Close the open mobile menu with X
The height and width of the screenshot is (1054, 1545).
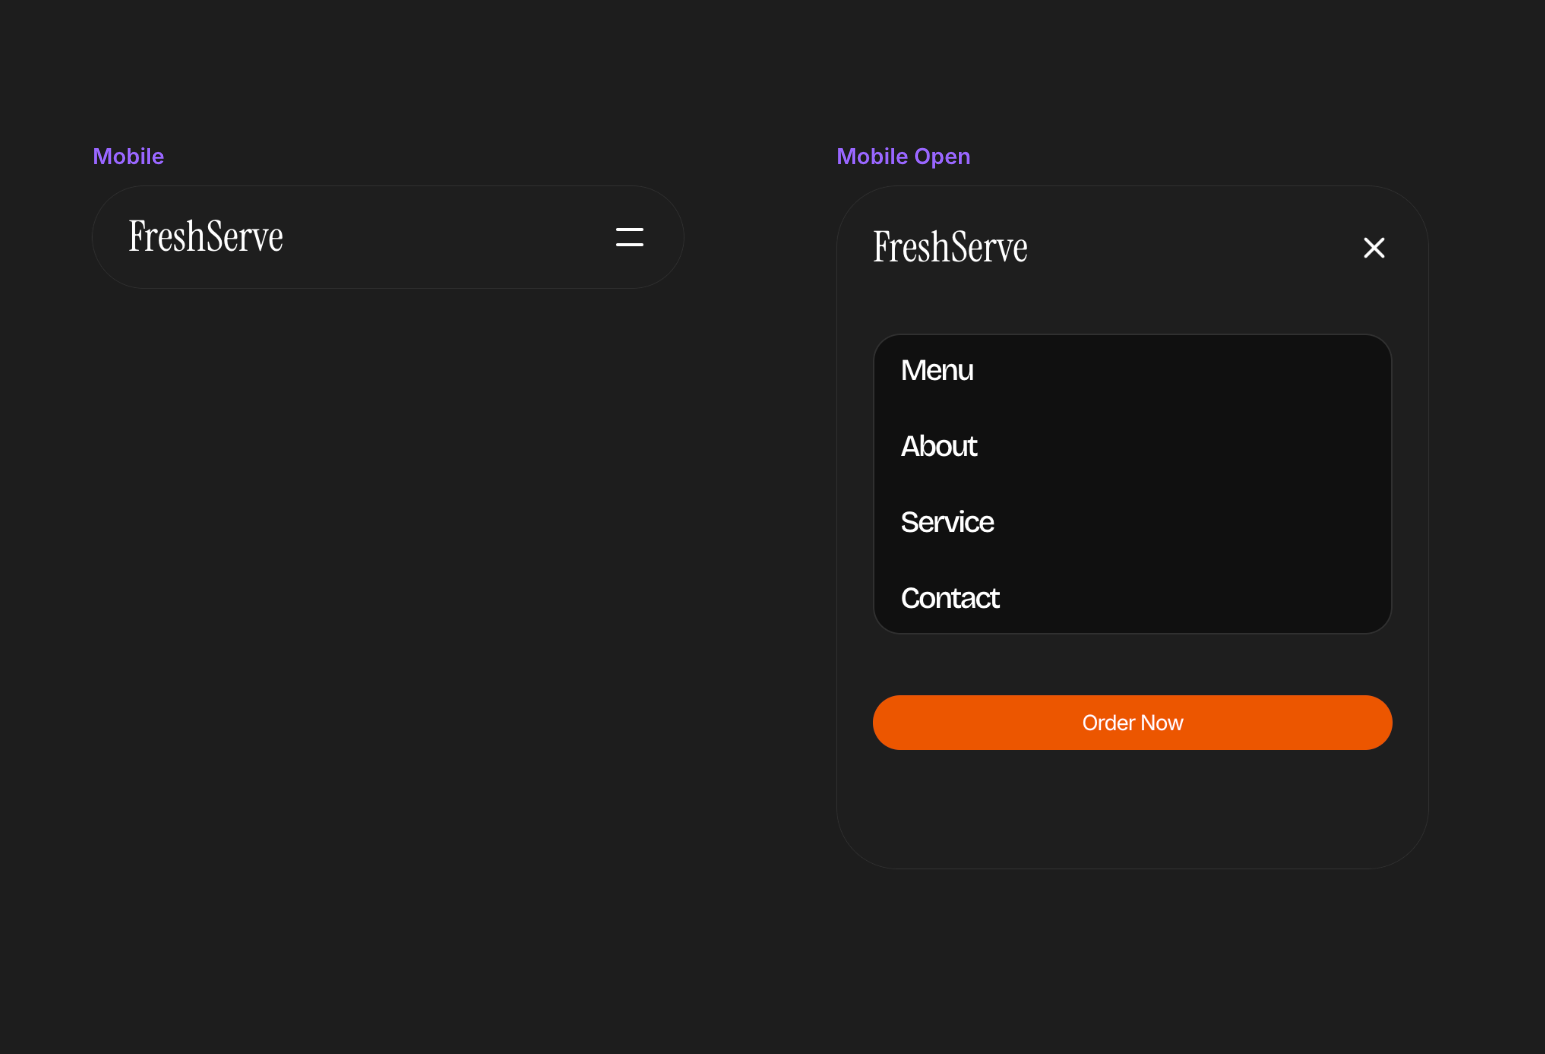tap(1373, 248)
